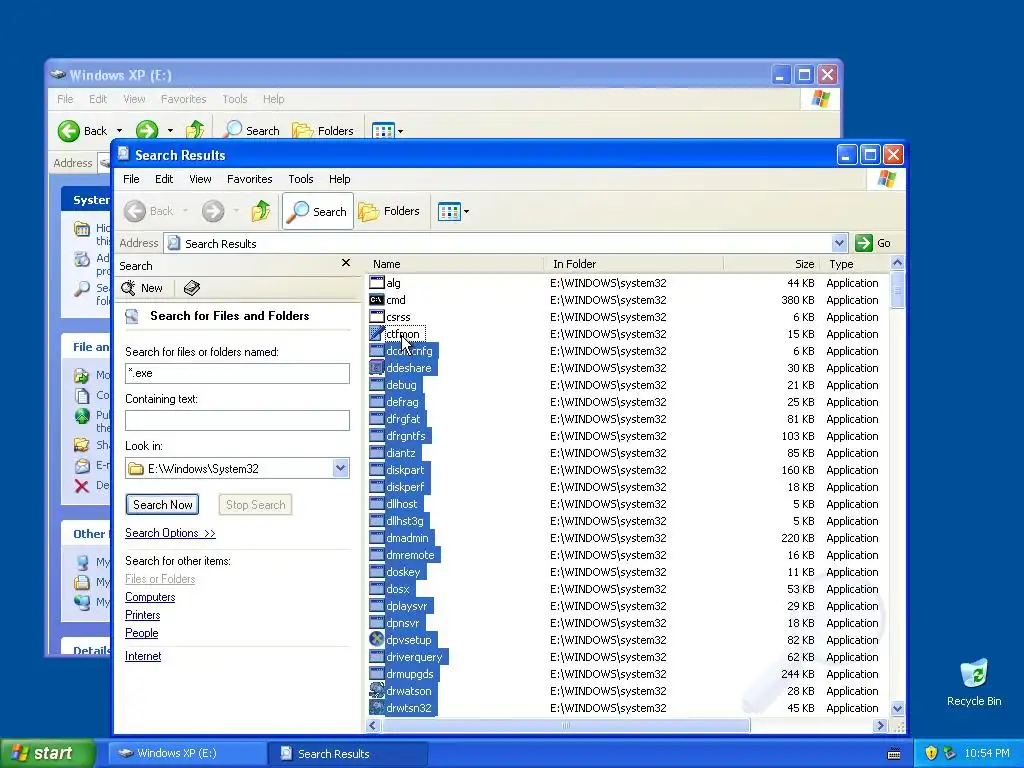The image size is (1024, 768).
Task: Select the defrag file name
Action: tap(402, 402)
